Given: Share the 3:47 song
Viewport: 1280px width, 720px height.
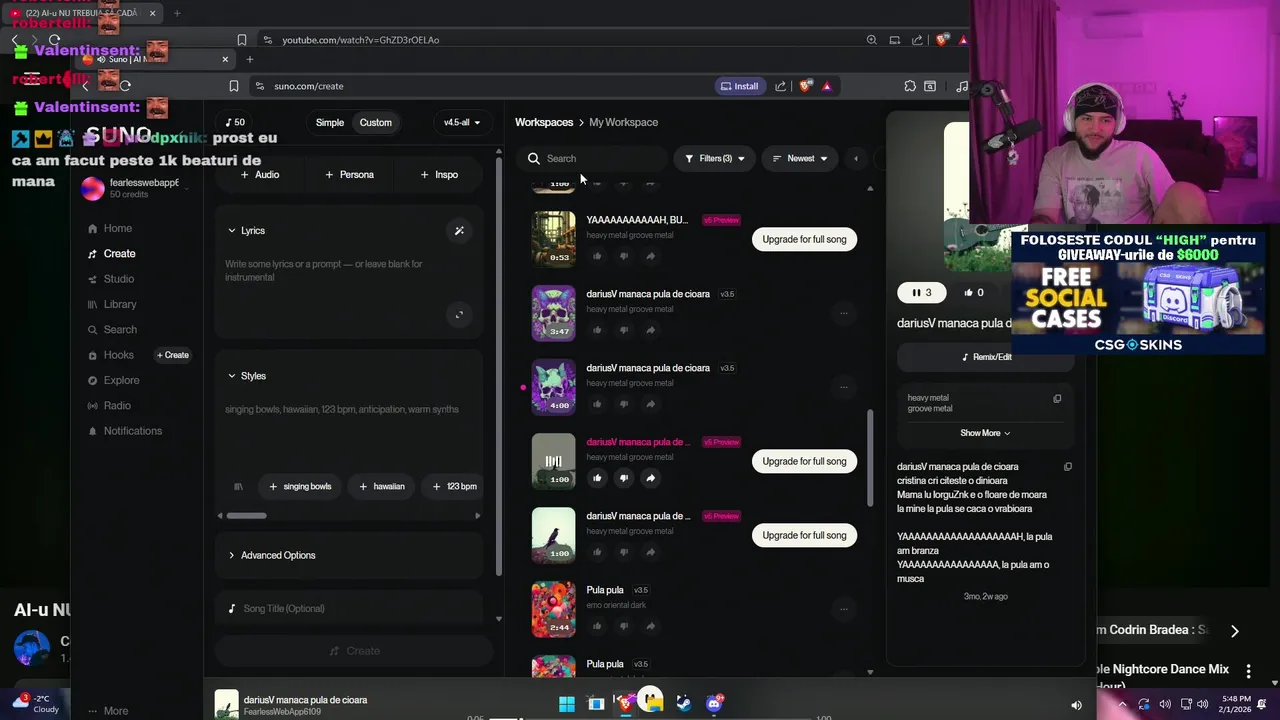Looking at the screenshot, I should click(x=650, y=330).
